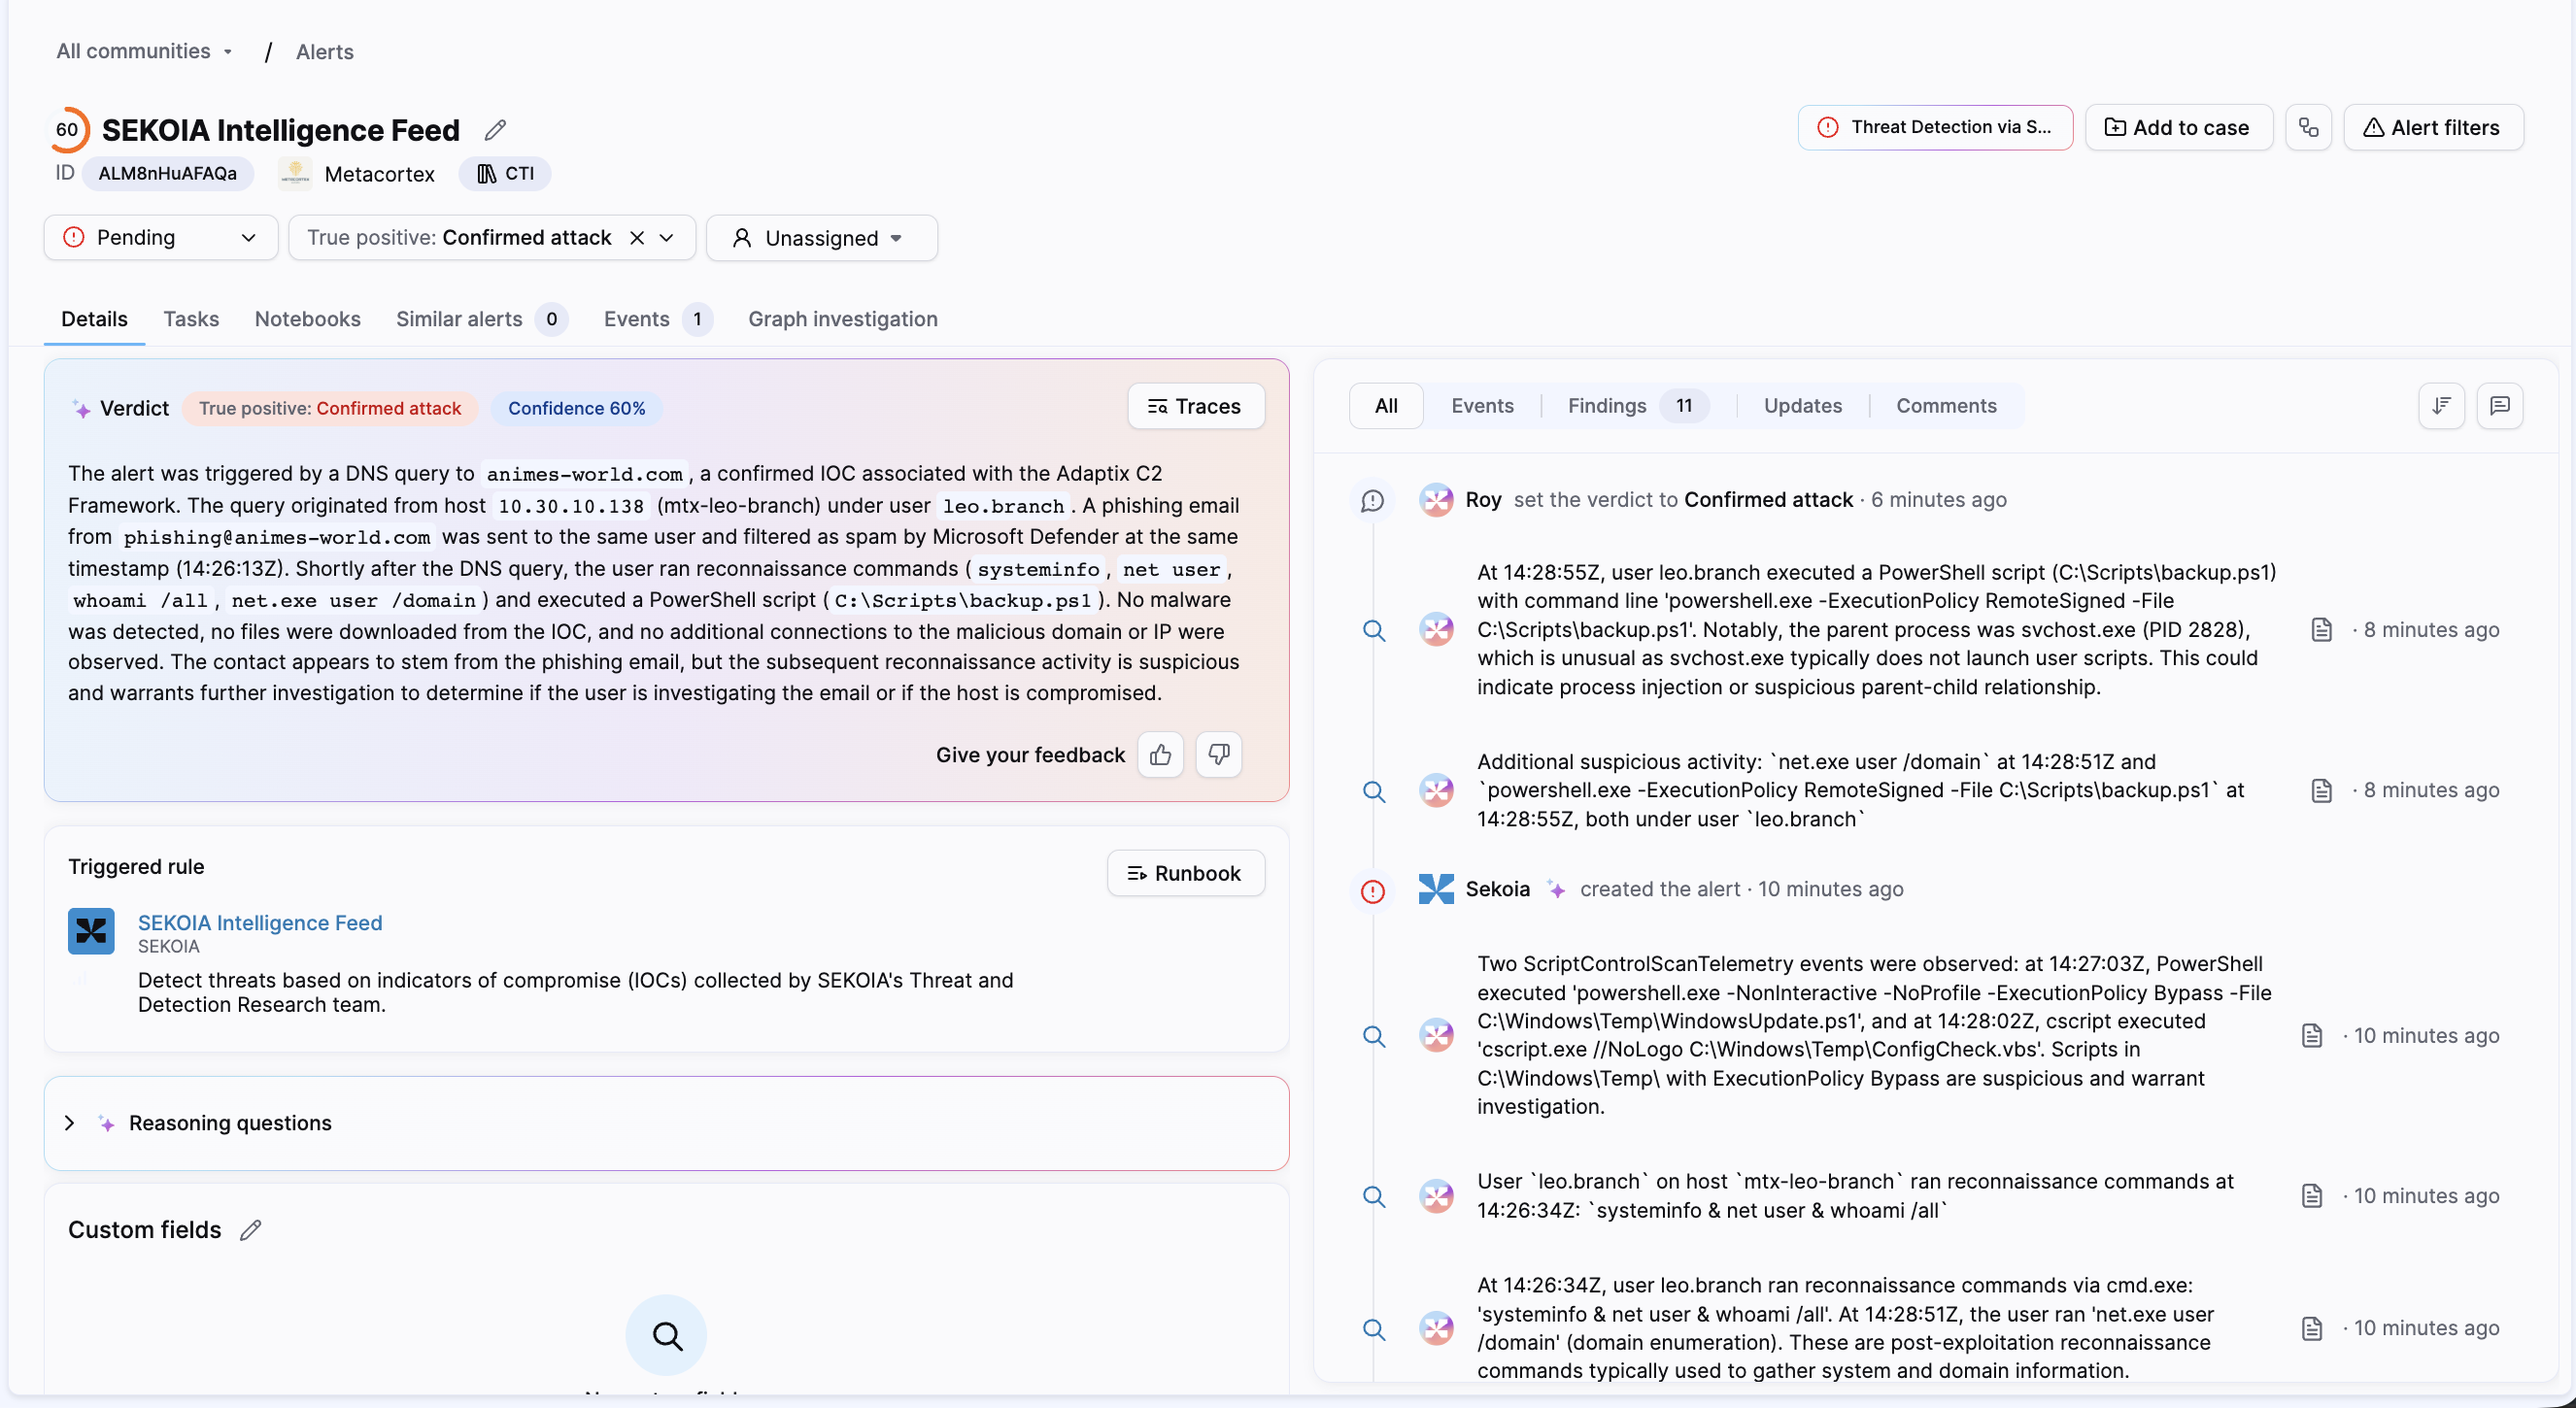Viewport: 2576px width, 1408px height.
Task: Filter the timeline by Events
Action: (1482, 406)
